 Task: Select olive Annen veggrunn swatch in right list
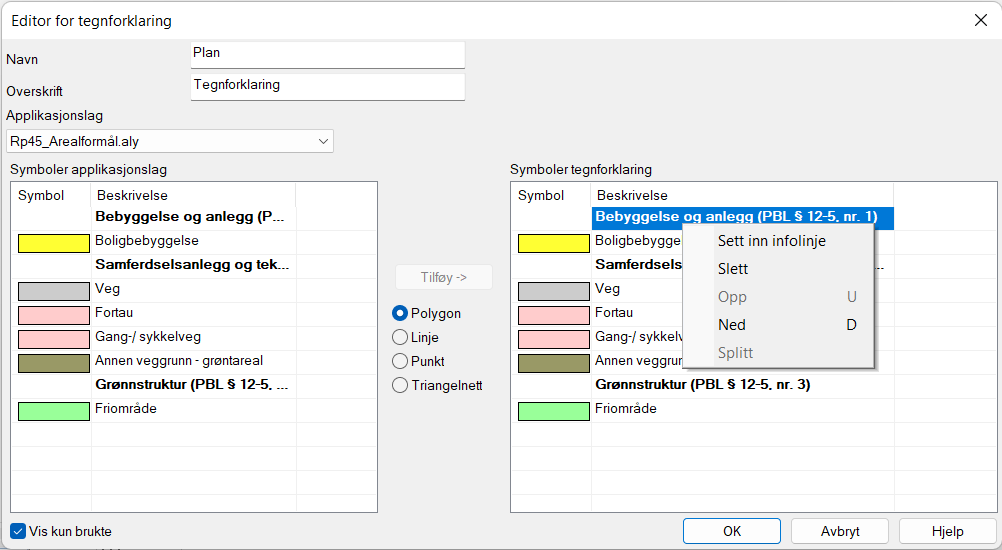[x=553, y=362]
